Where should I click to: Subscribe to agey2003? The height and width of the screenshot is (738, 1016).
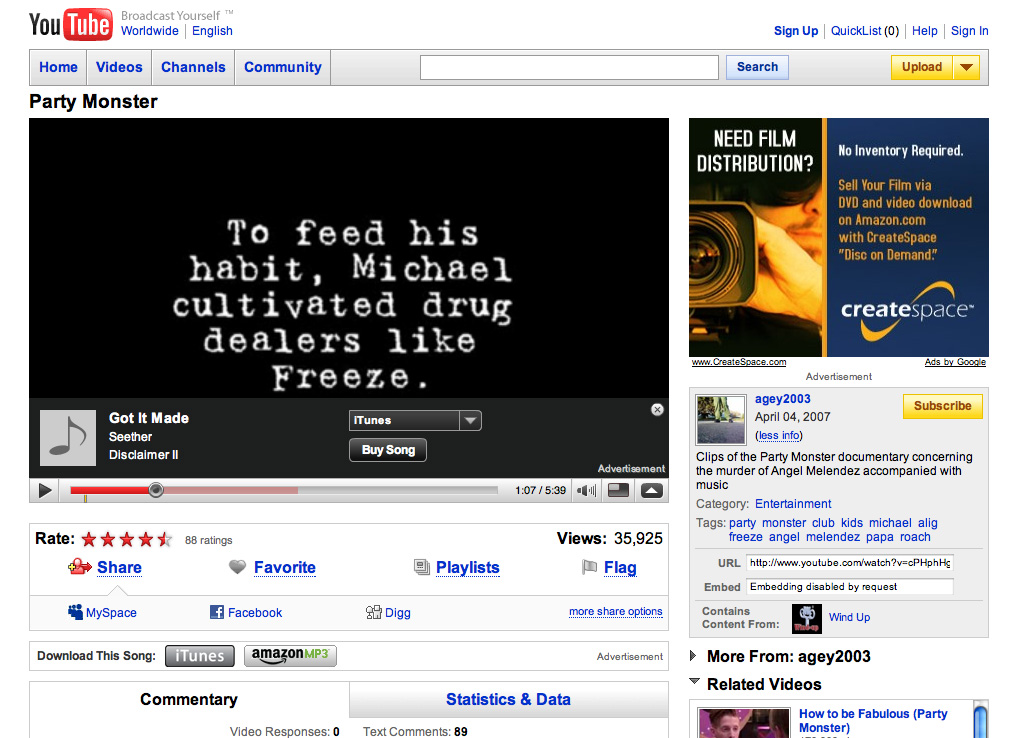(942, 406)
